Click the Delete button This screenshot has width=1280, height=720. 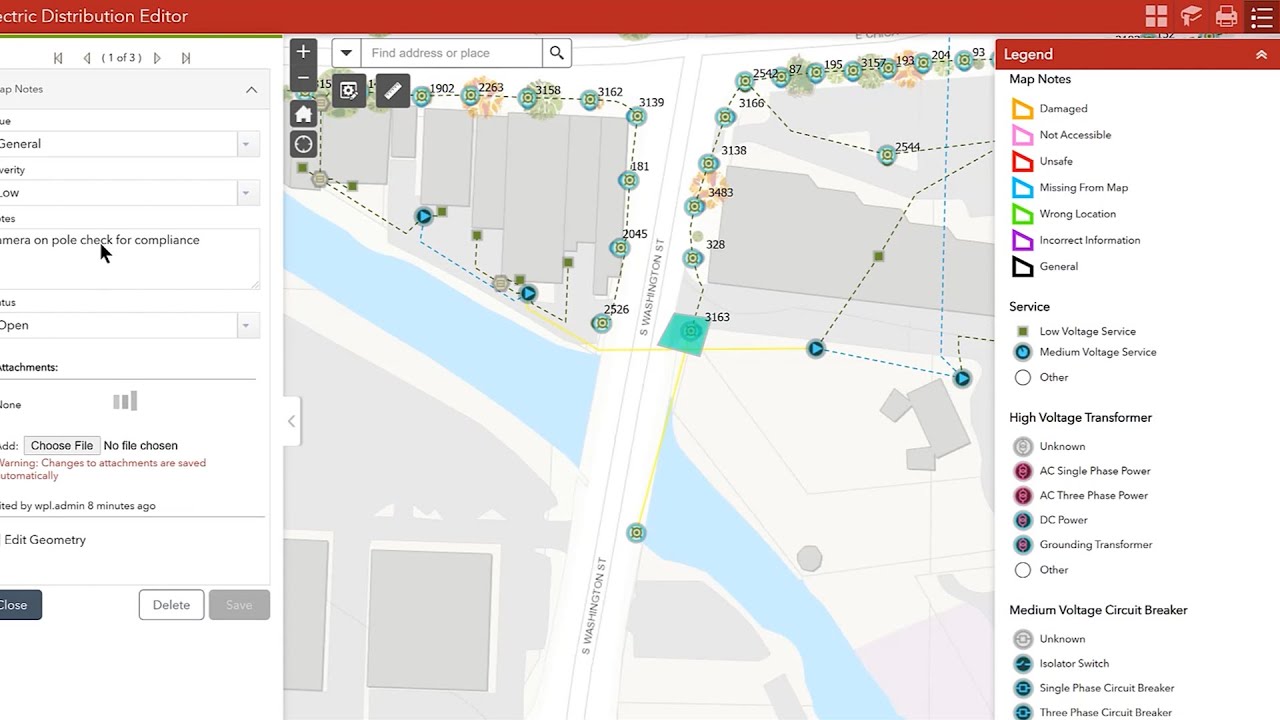171,605
